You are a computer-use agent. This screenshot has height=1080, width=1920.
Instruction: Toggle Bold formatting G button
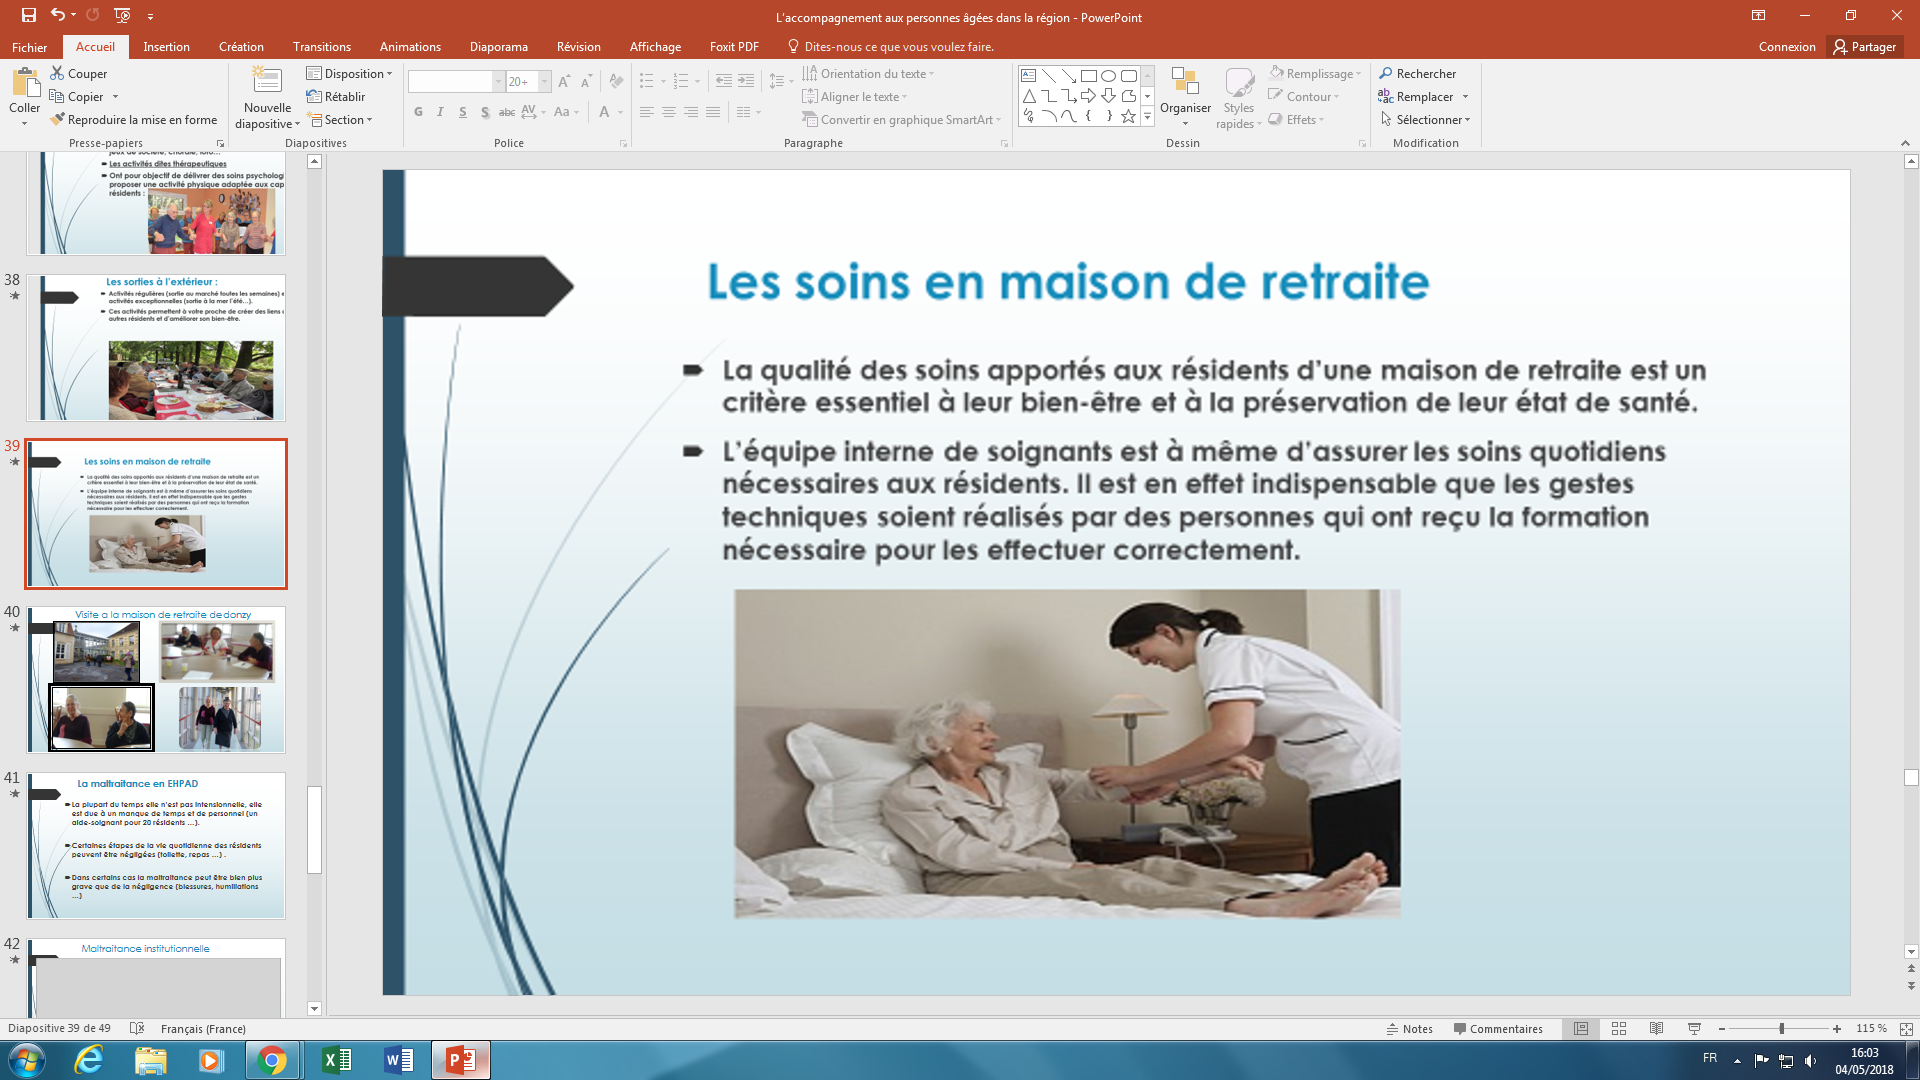418,112
